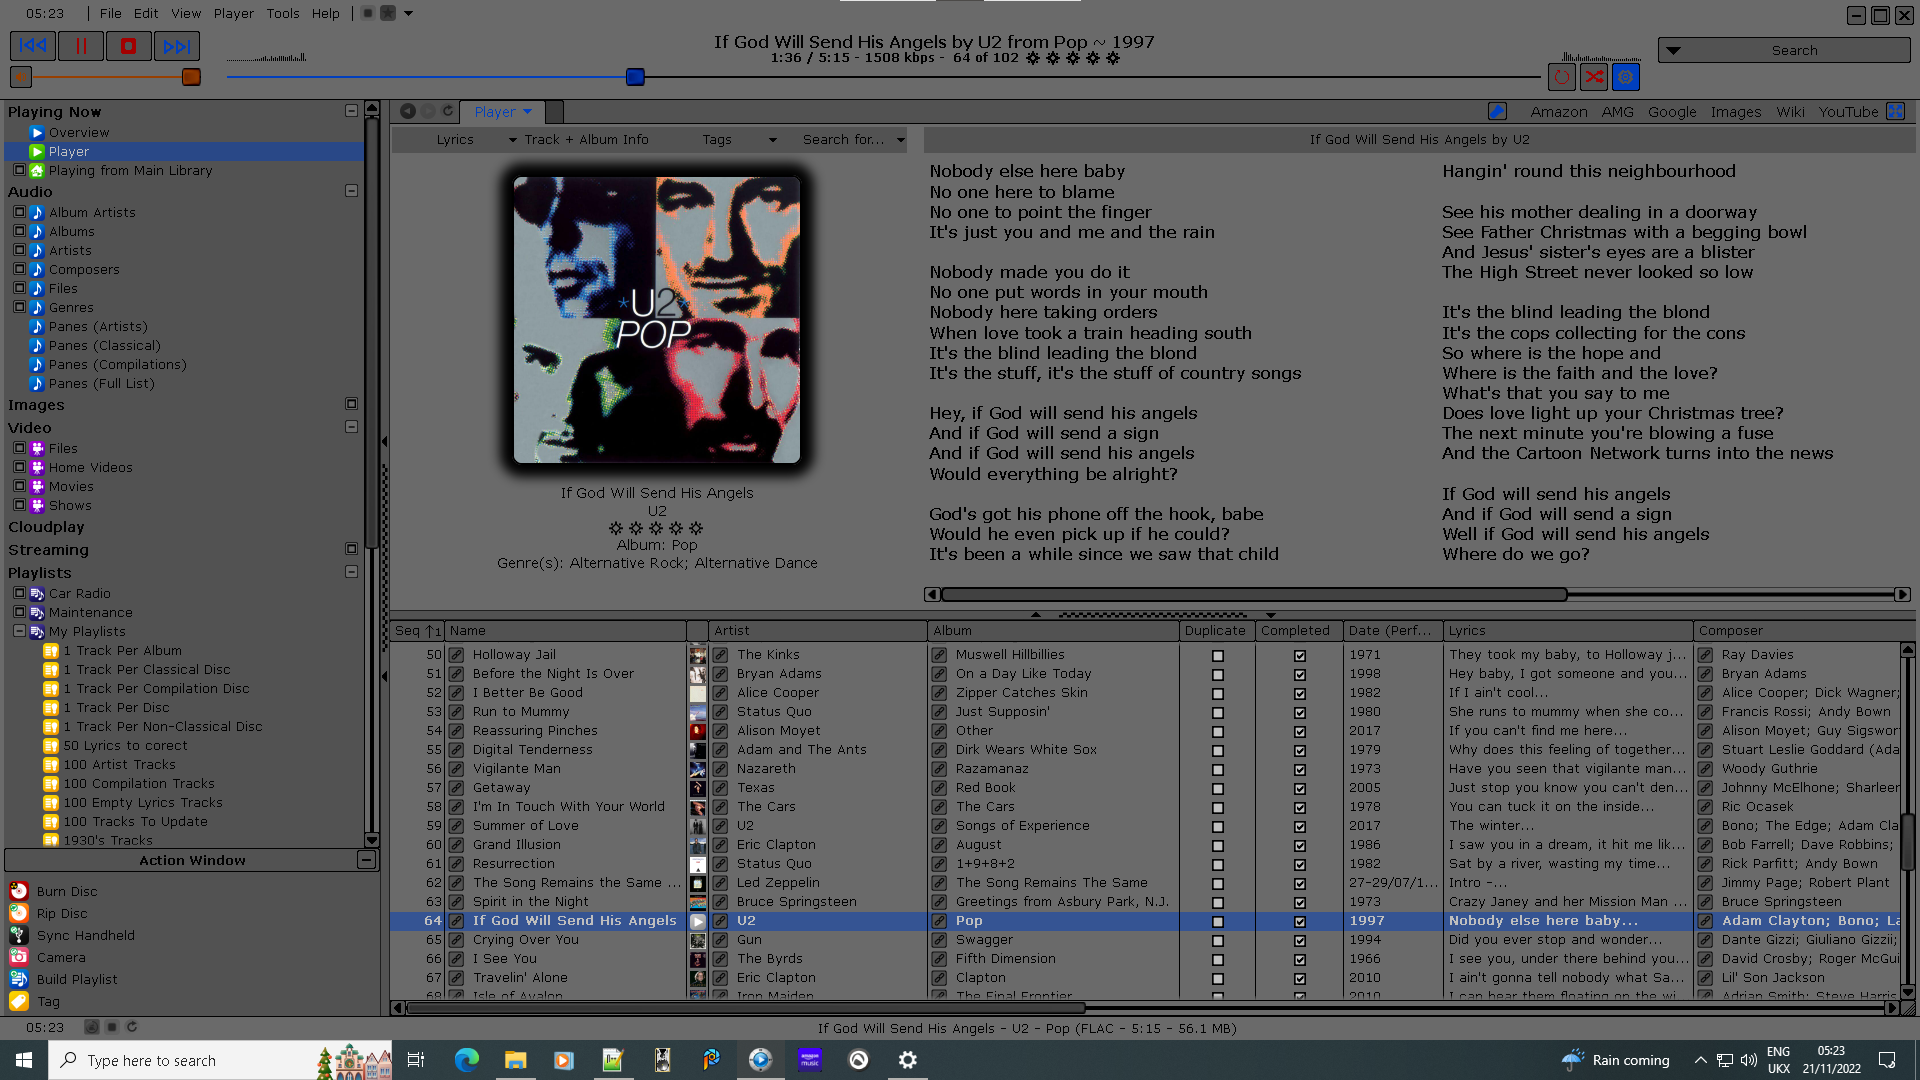The width and height of the screenshot is (1920, 1080).
Task: Click the star icon in menu bar
Action: 388,13
